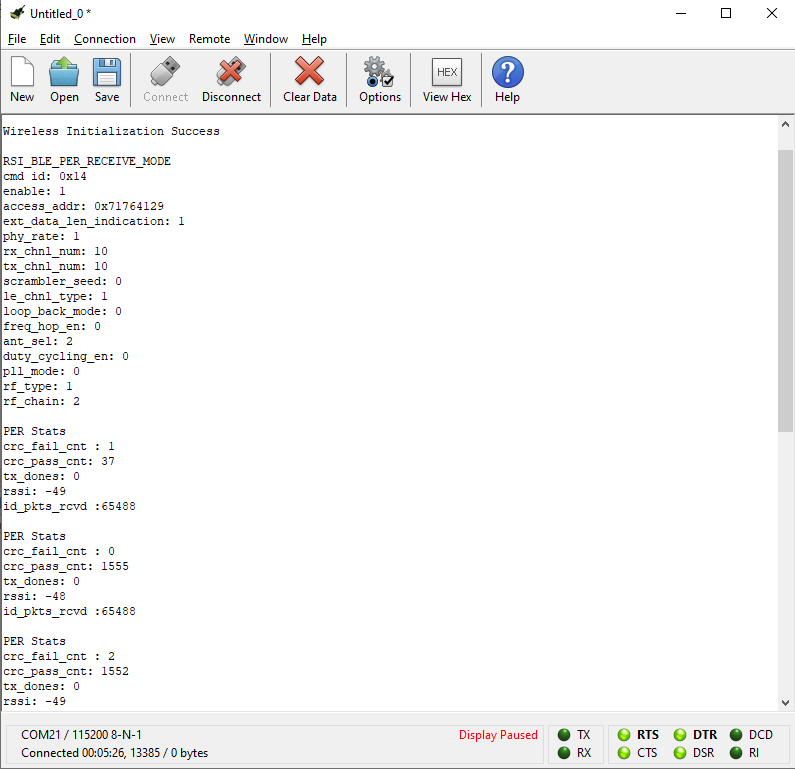795x769 pixels.
Task: Switch to View Hex mode
Action: pos(447,80)
